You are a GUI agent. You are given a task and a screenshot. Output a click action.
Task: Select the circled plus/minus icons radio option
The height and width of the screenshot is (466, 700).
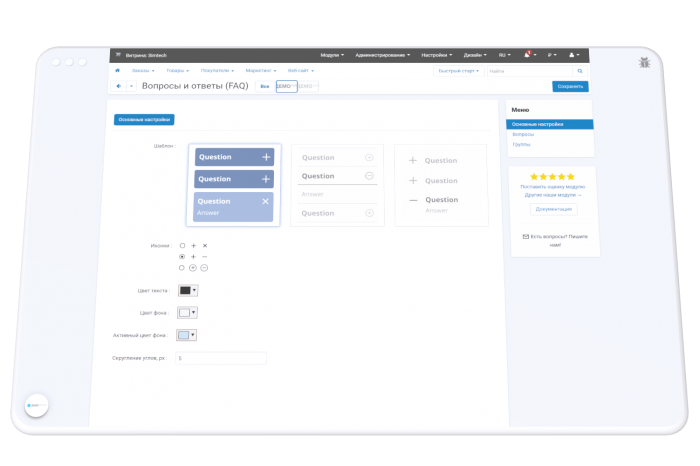[181, 268]
